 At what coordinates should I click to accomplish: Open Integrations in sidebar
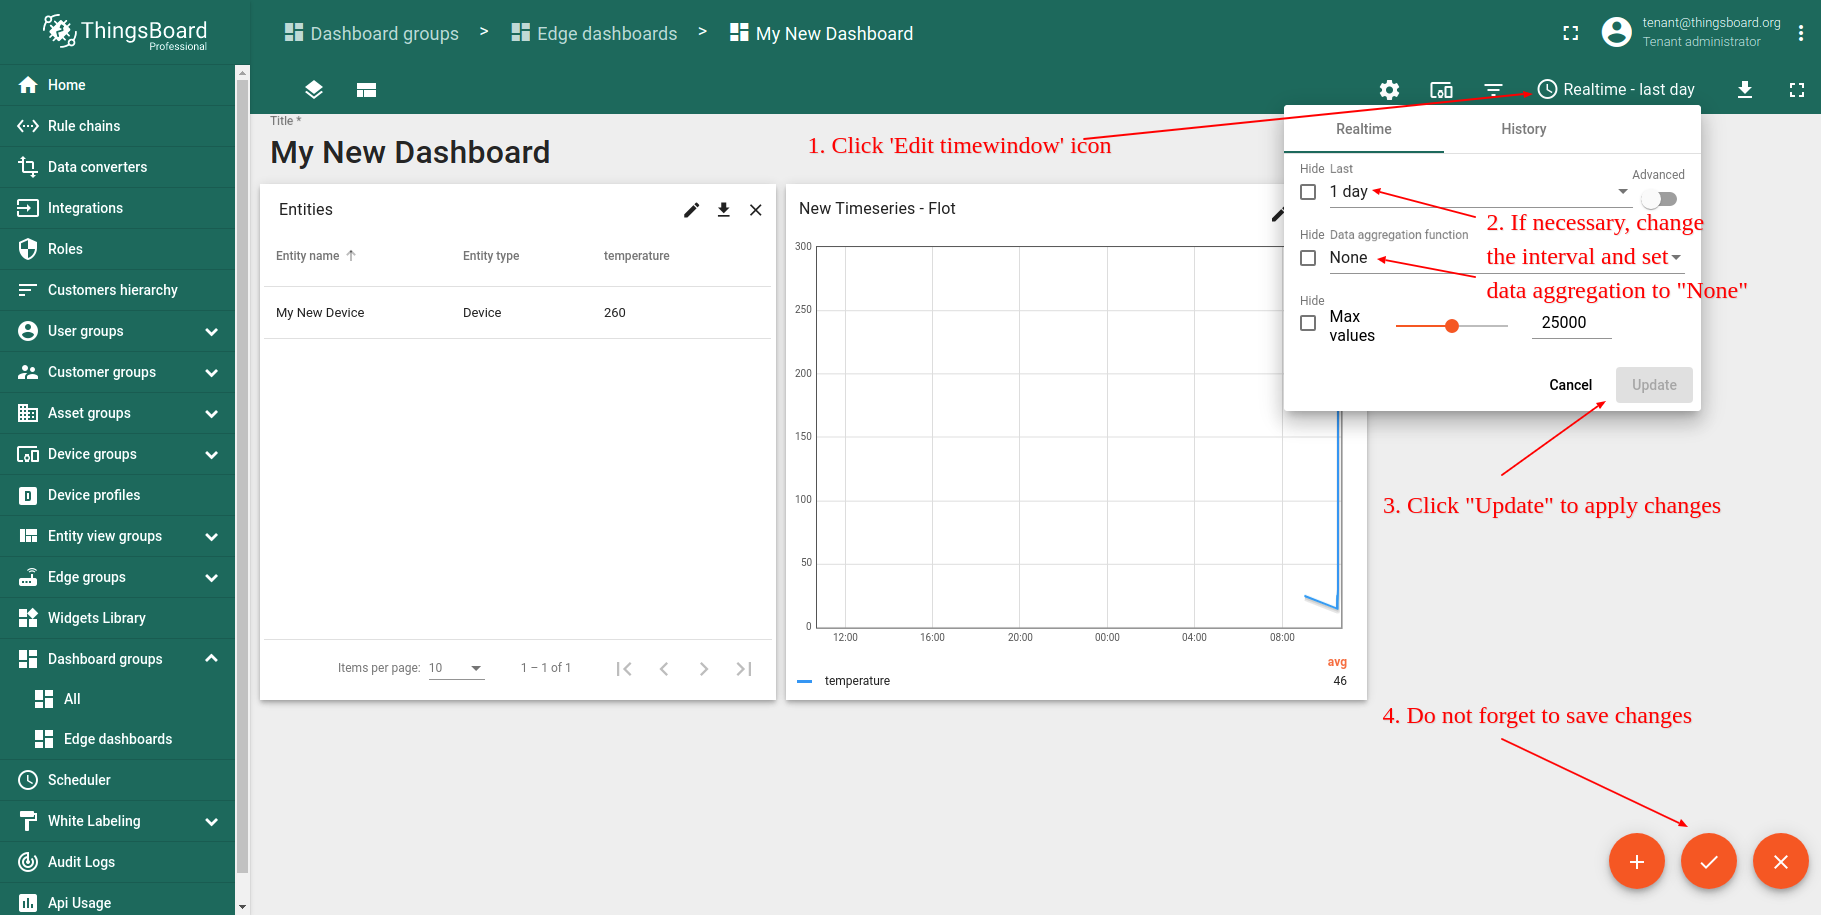pos(117,208)
